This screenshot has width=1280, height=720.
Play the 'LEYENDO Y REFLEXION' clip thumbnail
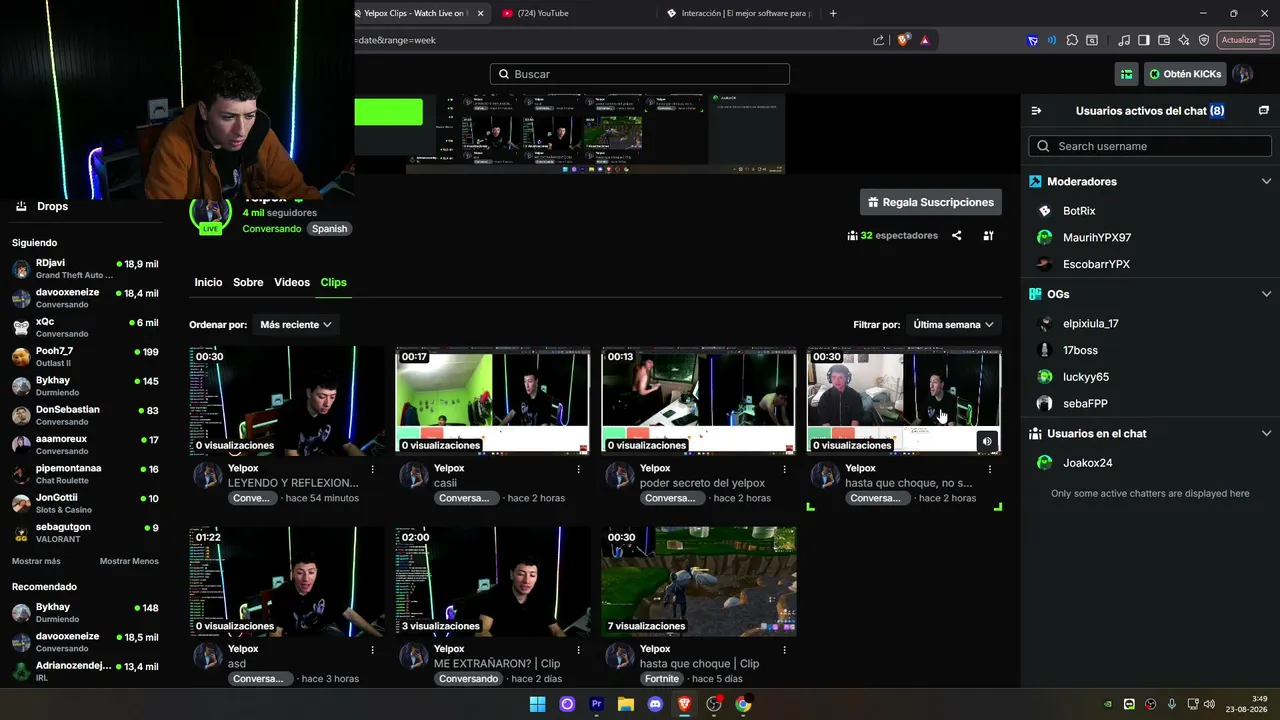pos(287,401)
